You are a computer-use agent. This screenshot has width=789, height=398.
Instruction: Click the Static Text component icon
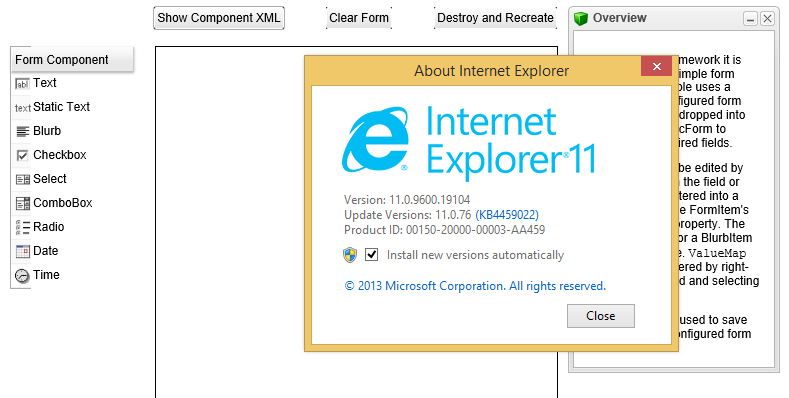(23, 108)
